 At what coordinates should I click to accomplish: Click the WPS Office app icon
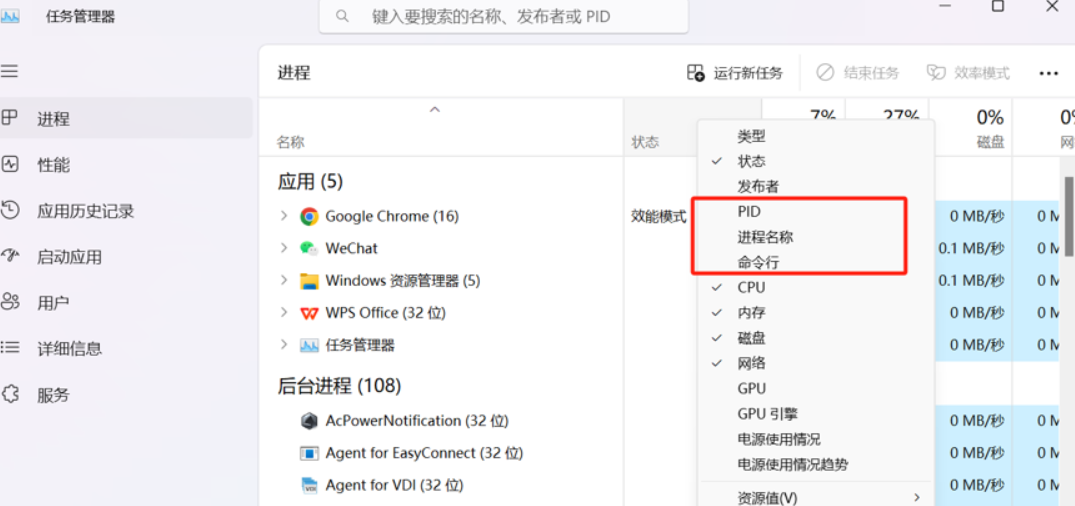pyautogui.click(x=309, y=313)
